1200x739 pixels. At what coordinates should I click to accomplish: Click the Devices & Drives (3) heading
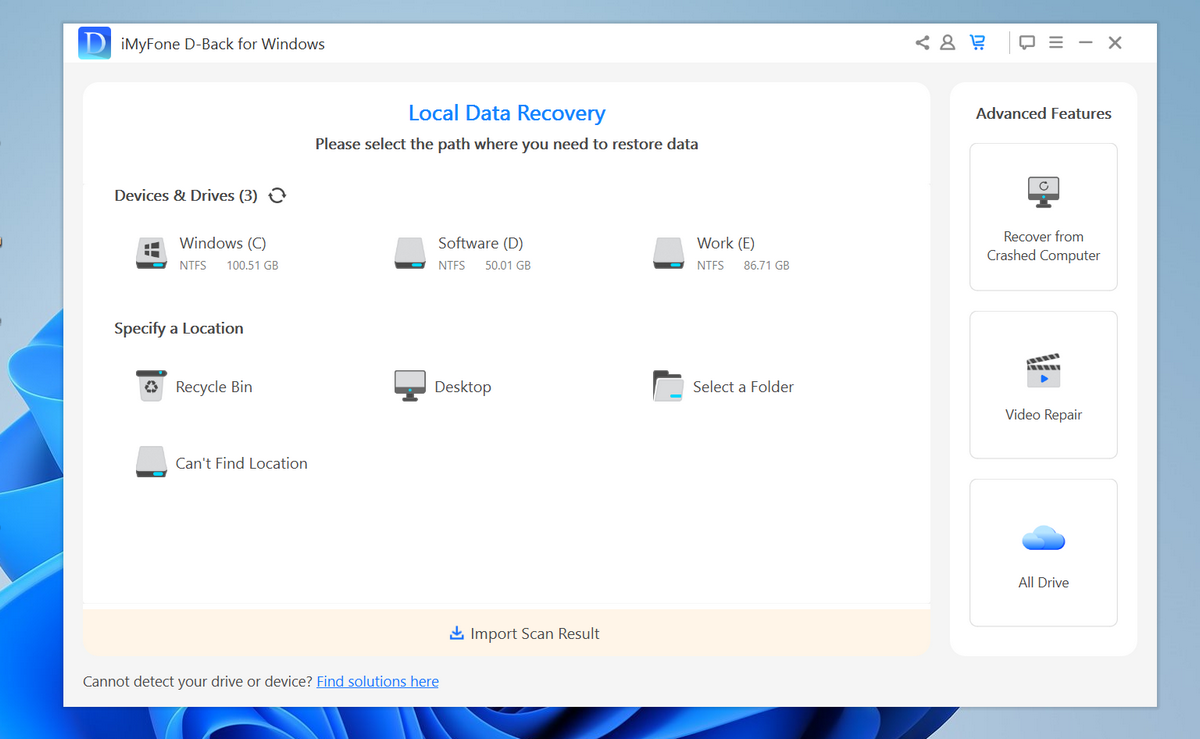[186, 195]
